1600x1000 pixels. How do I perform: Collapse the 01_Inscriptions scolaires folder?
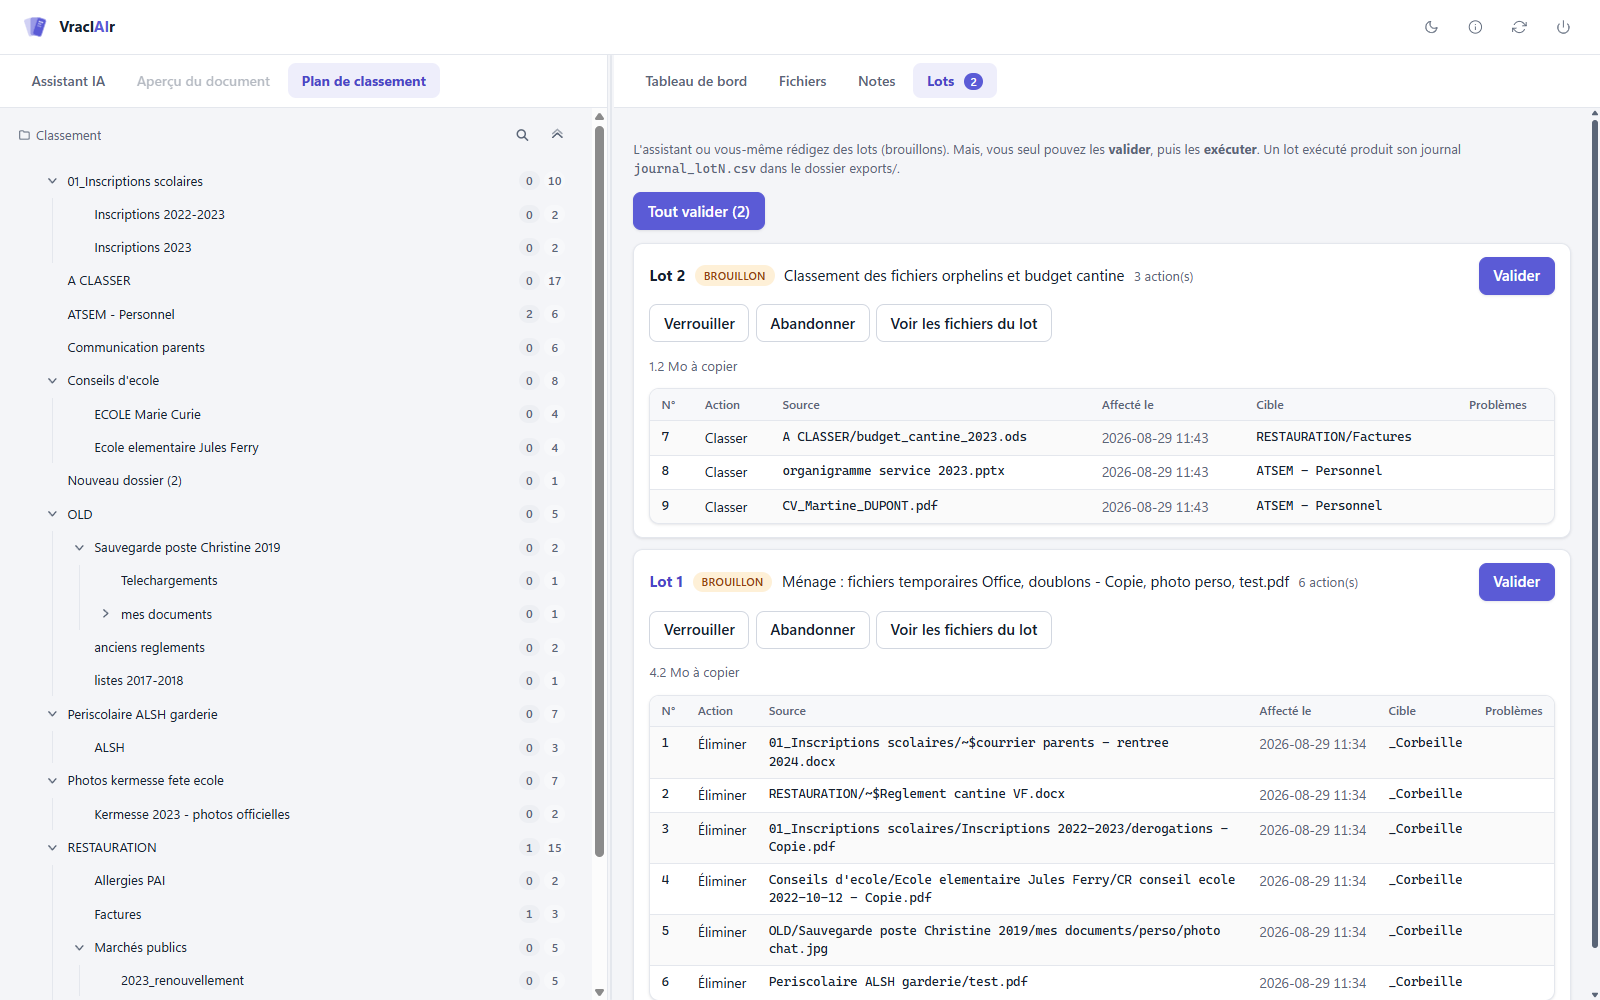[52, 181]
